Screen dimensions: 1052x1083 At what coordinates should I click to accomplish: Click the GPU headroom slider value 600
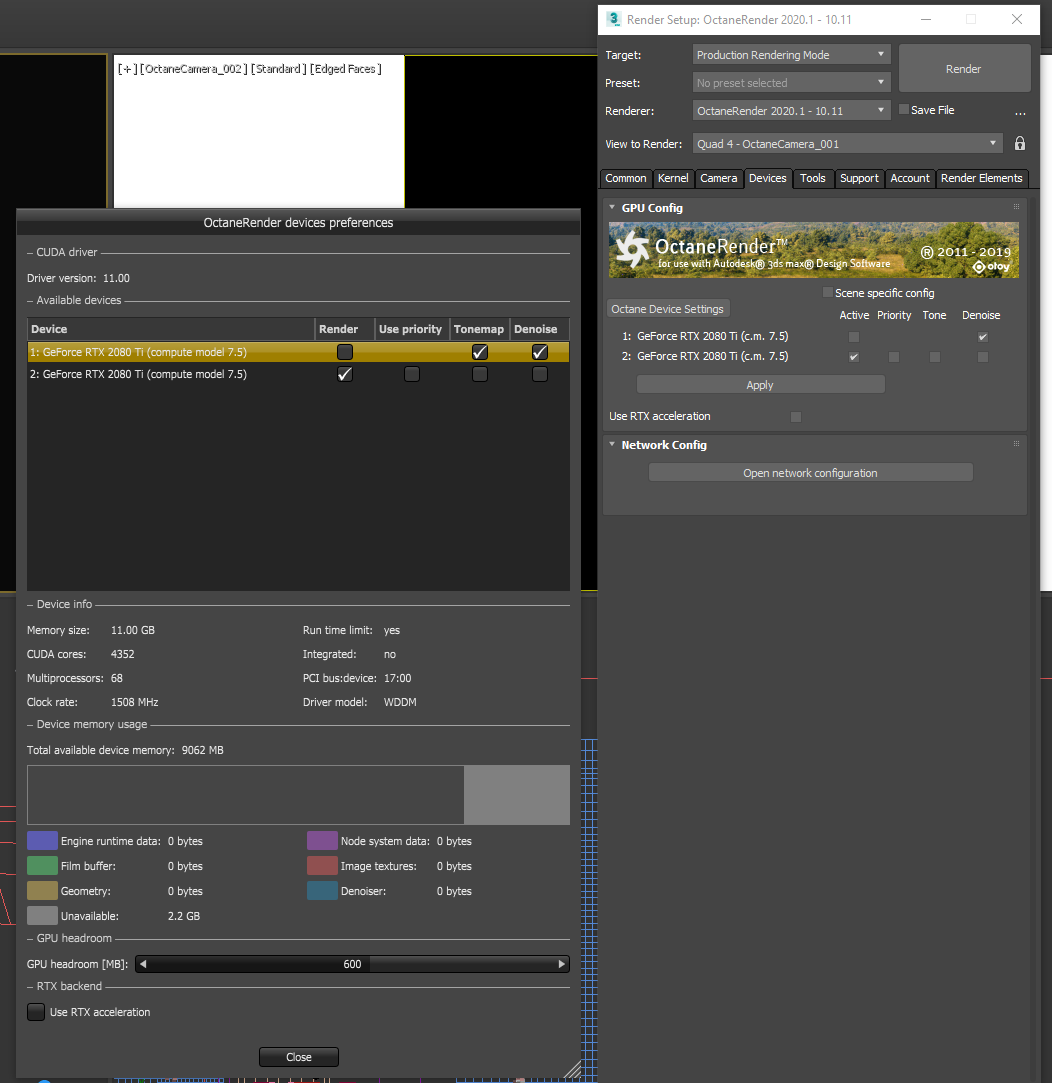coord(352,964)
